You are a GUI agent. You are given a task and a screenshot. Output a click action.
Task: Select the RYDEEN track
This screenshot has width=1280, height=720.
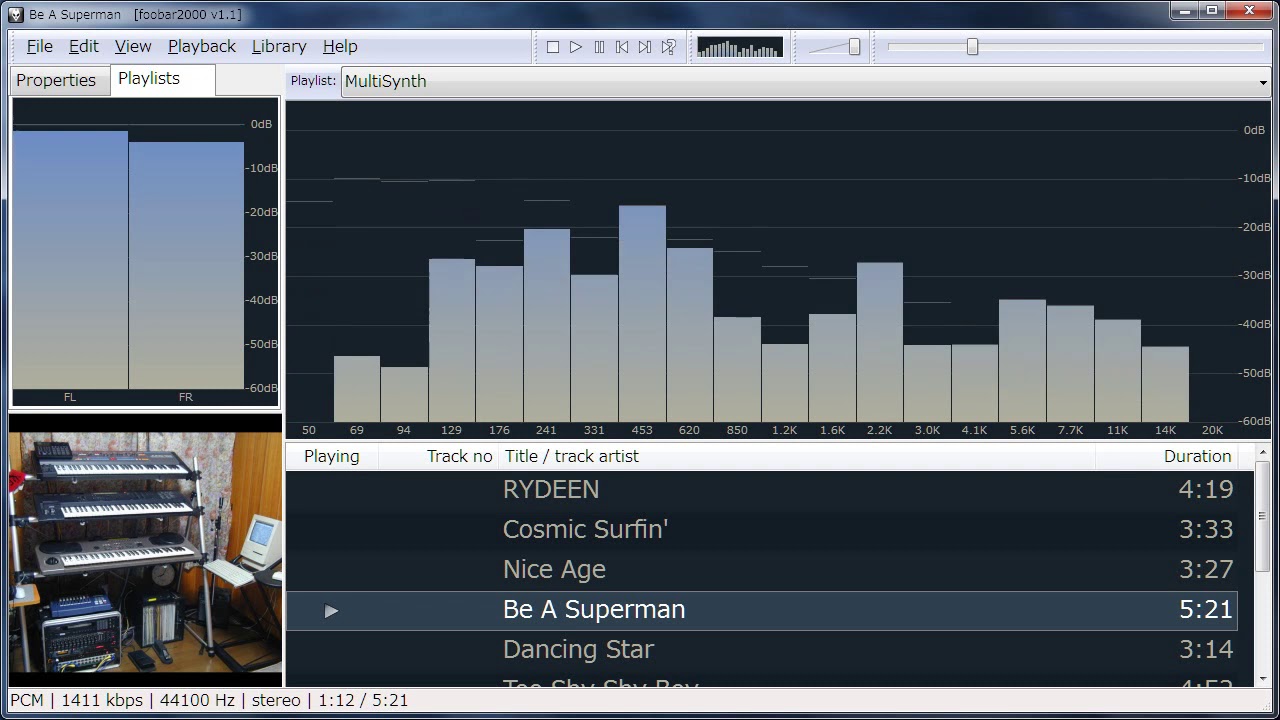click(x=762, y=490)
